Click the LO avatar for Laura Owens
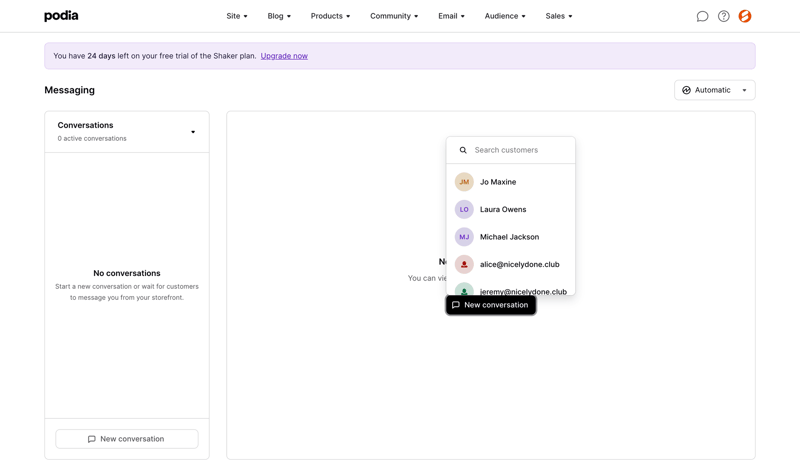The image size is (800, 470). [x=464, y=209]
